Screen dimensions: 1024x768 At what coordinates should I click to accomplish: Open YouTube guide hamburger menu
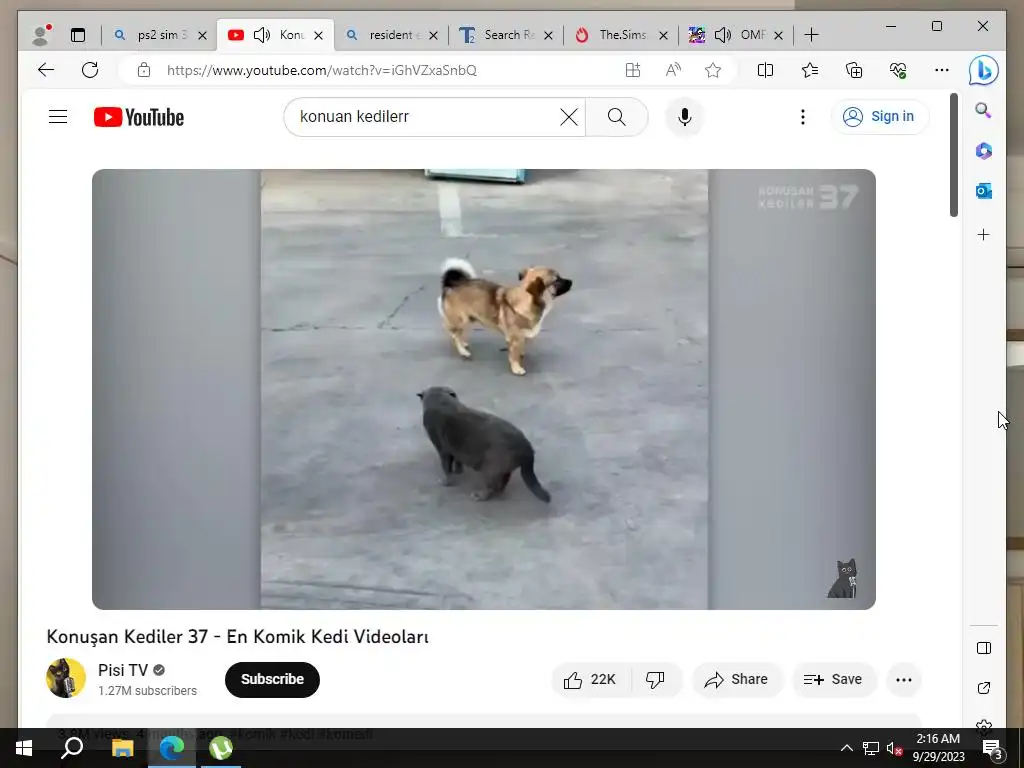tap(58, 117)
